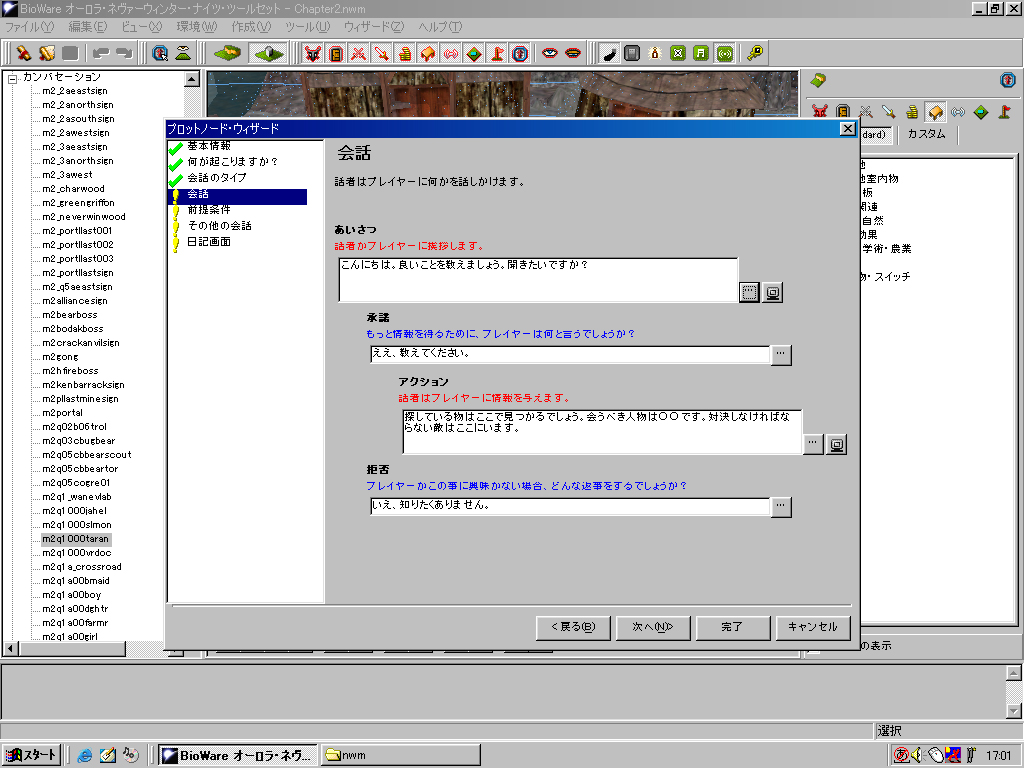Image resolution: width=1024 pixels, height=768 pixels.
Task: Open the ツール menu
Action: click(x=306, y=26)
